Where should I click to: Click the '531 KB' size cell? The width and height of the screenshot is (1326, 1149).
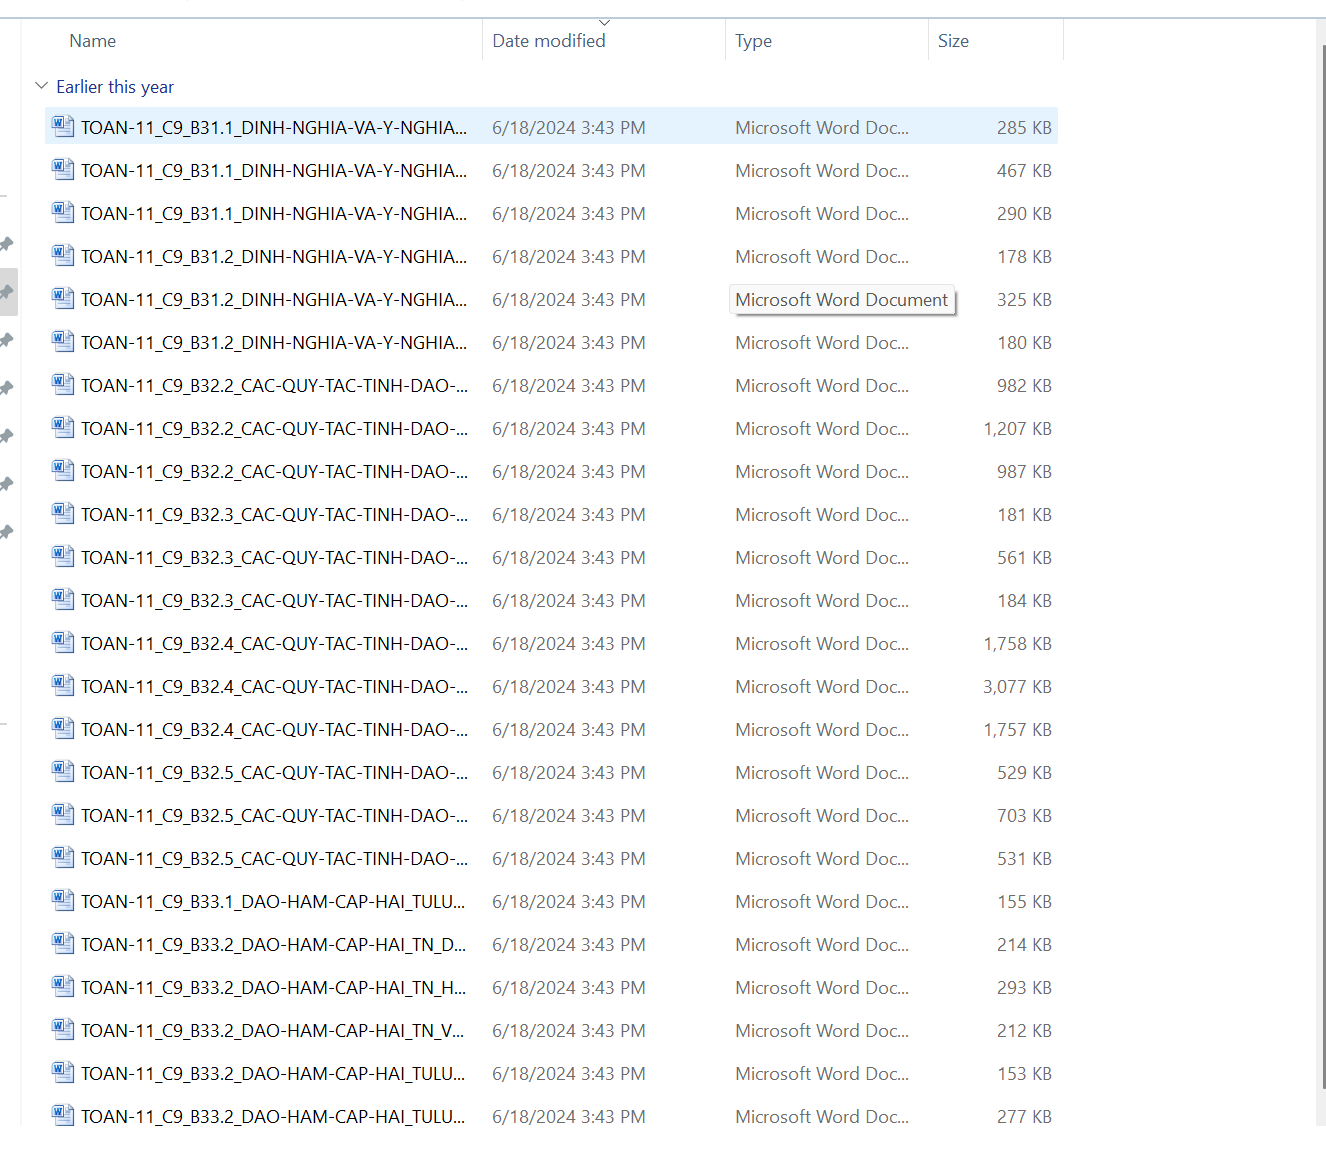click(1024, 859)
